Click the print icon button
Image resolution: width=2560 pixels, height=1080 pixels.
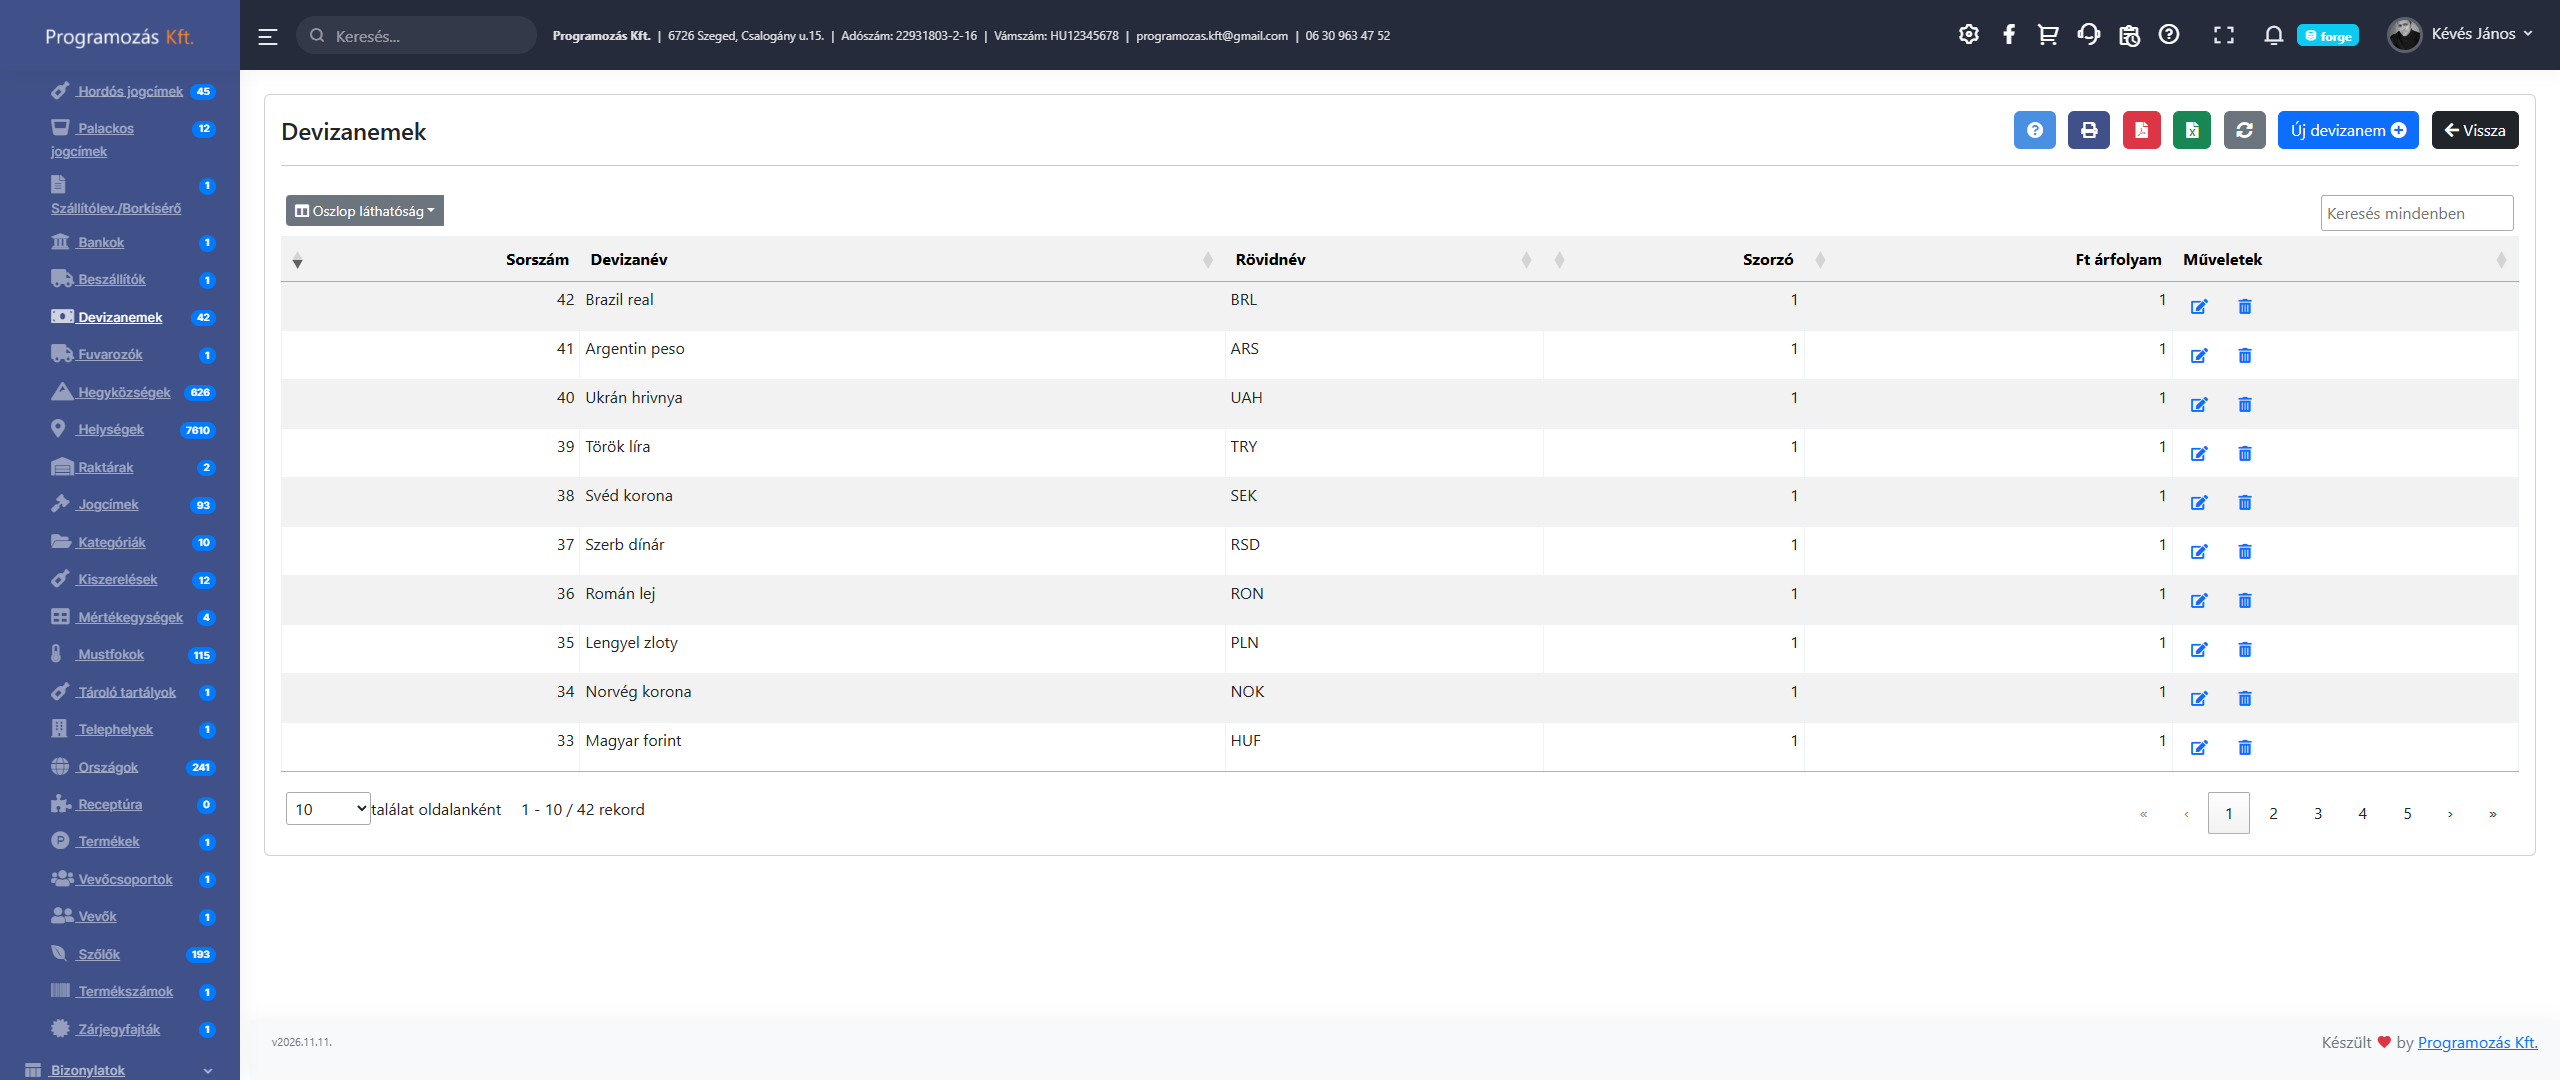2088,130
